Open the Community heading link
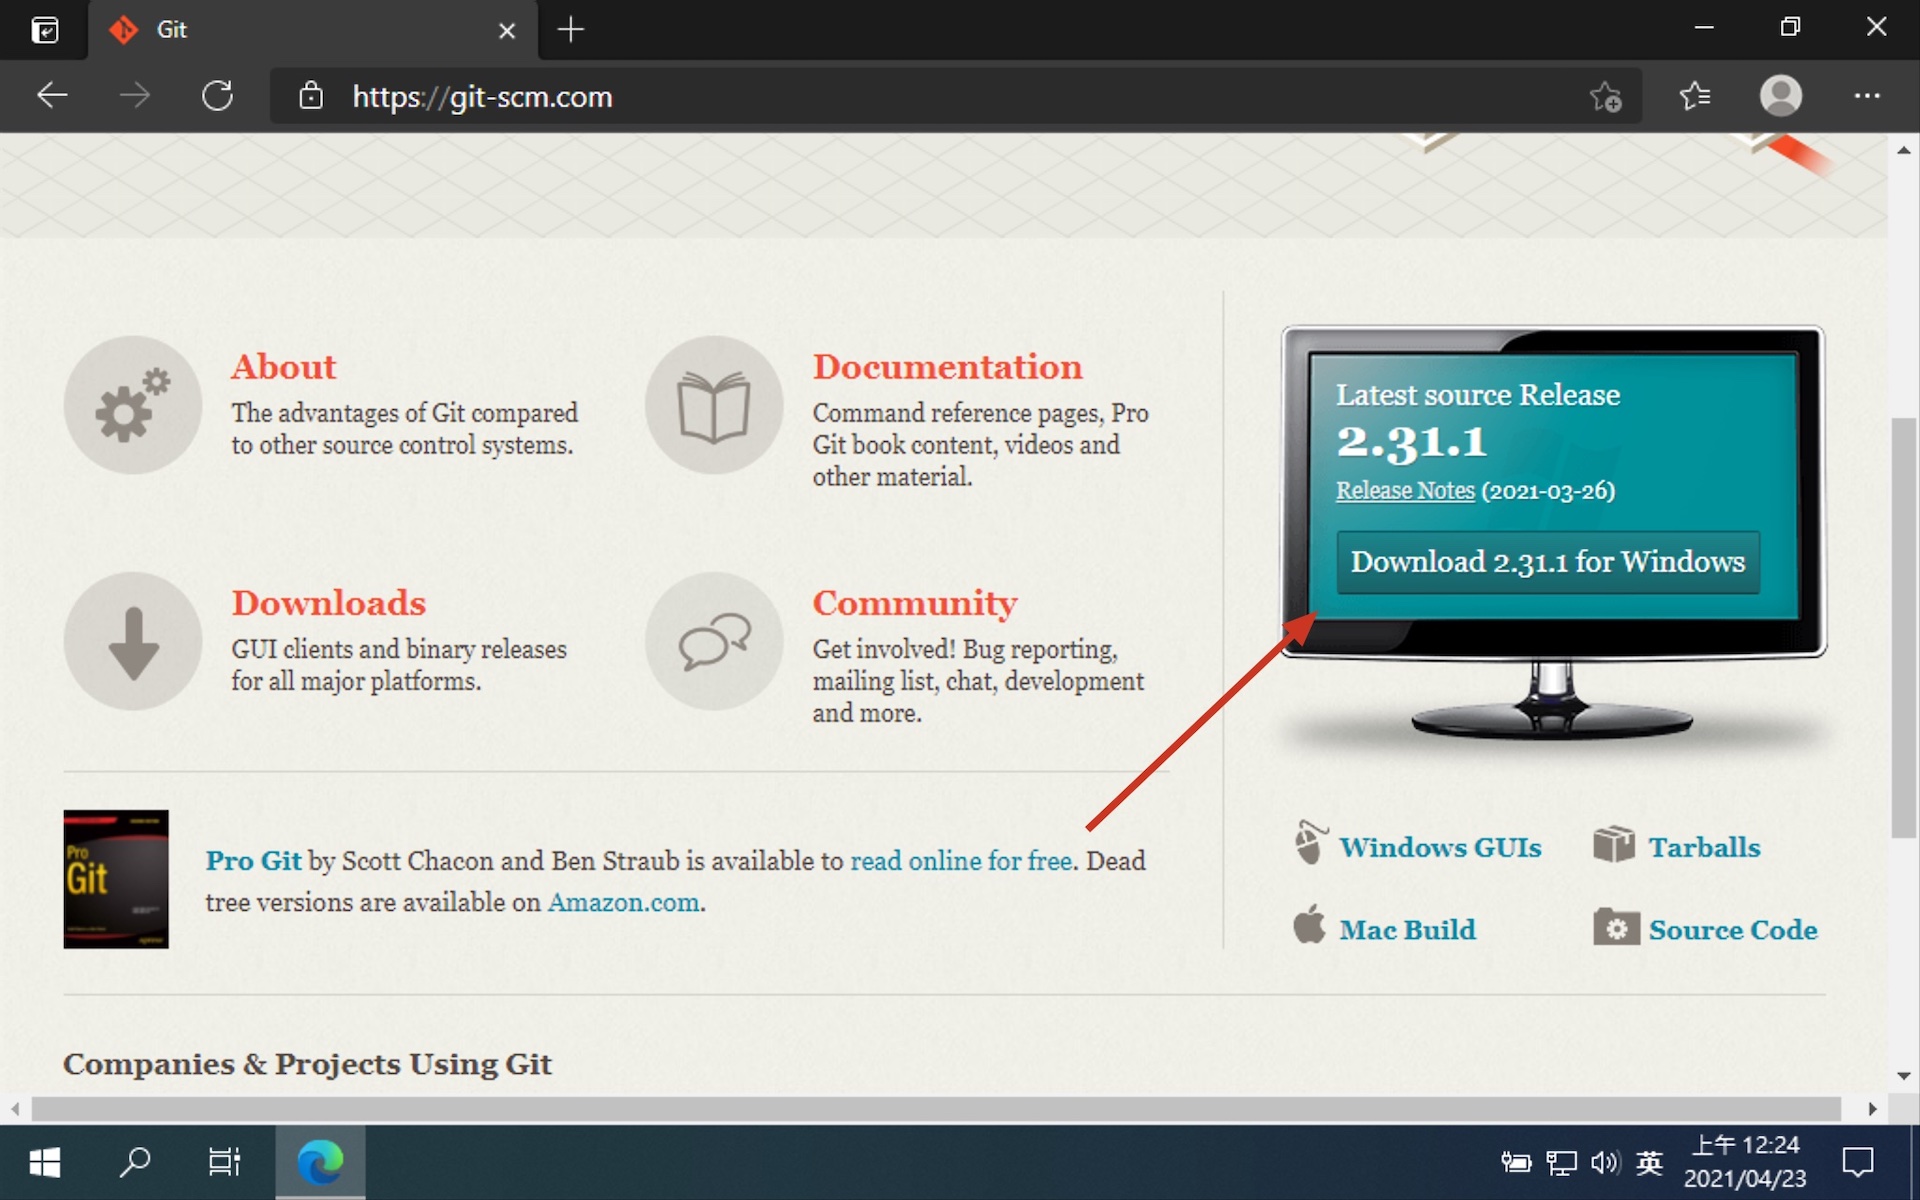 pos(915,603)
